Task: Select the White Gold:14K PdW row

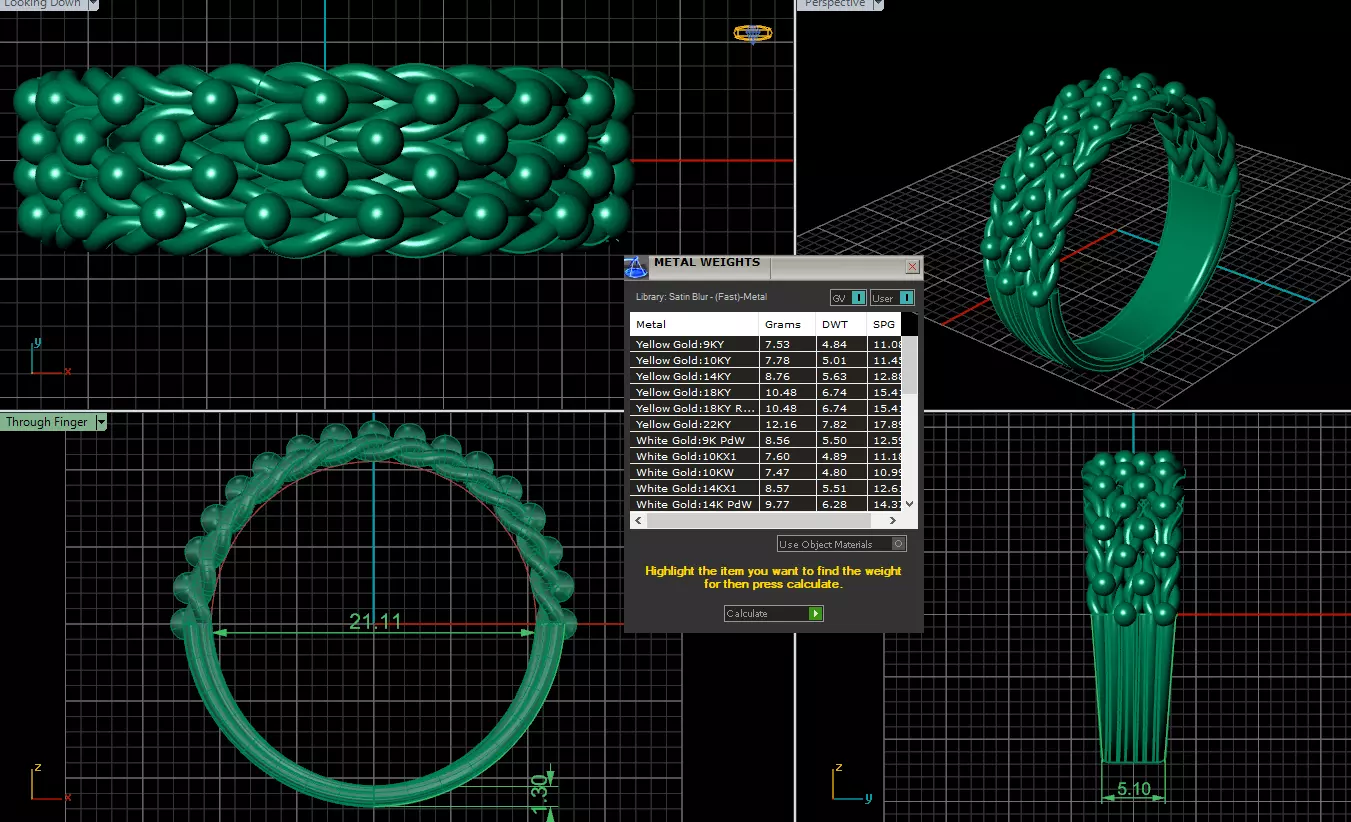Action: pyautogui.click(x=765, y=504)
